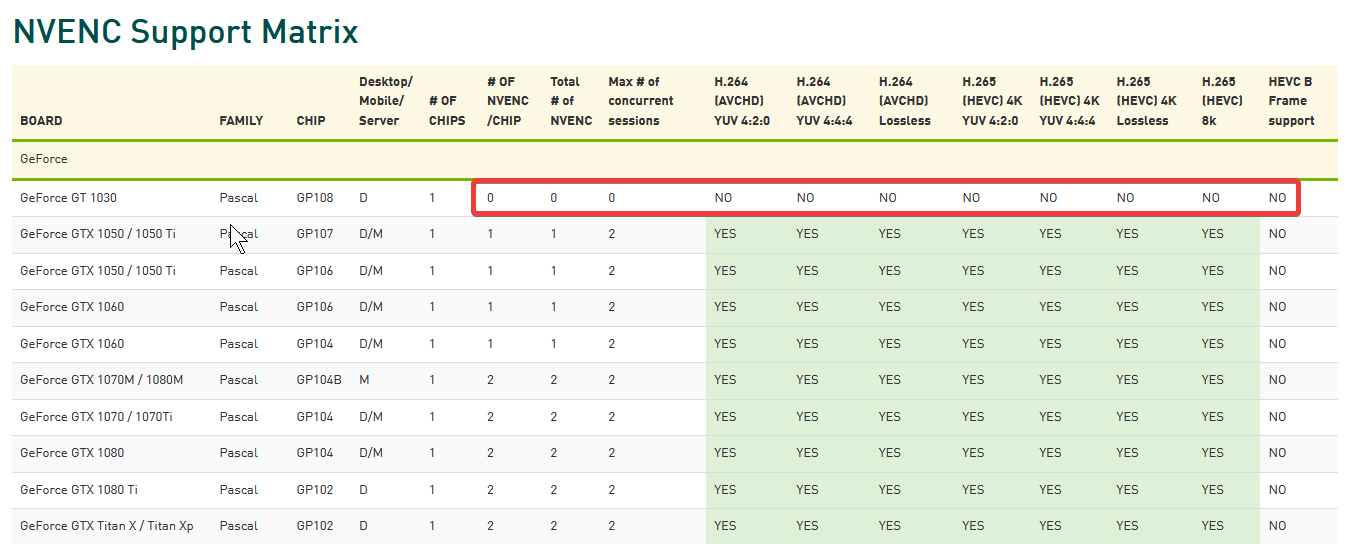Select the GeForce GTX 1070M / 1080M row
The height and width of the screenshot is (544, 1352).
[101, 380]
